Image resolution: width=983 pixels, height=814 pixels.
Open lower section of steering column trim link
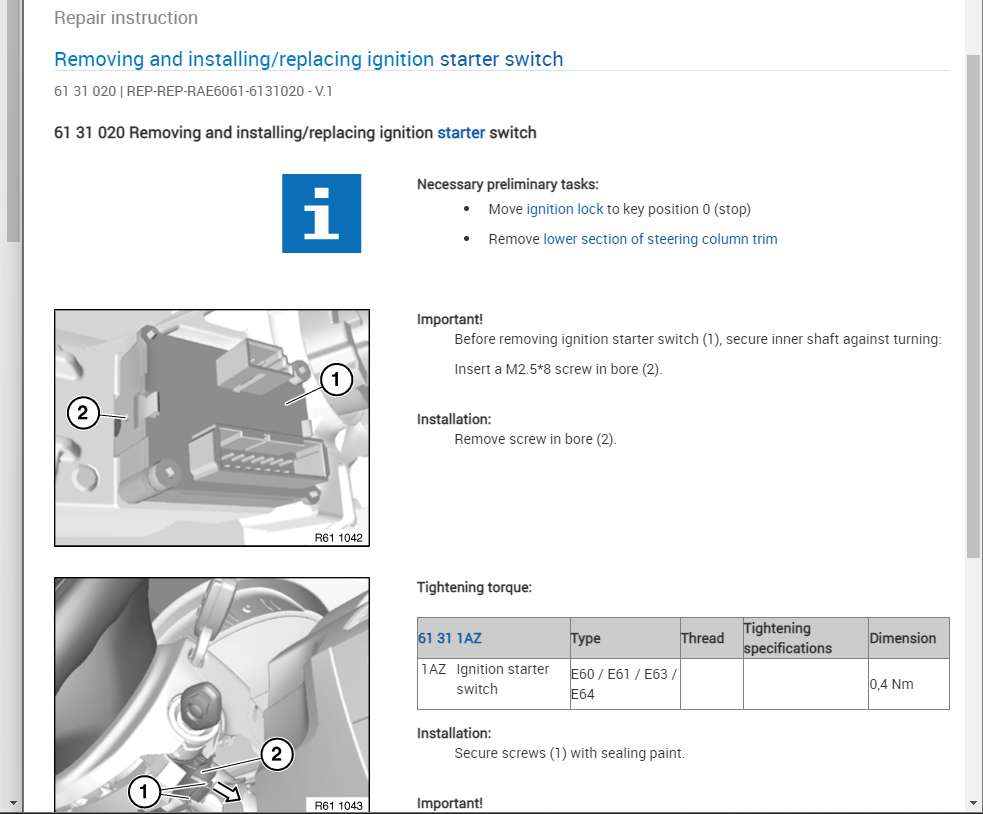pyautogui.click(x=660, y=239)
